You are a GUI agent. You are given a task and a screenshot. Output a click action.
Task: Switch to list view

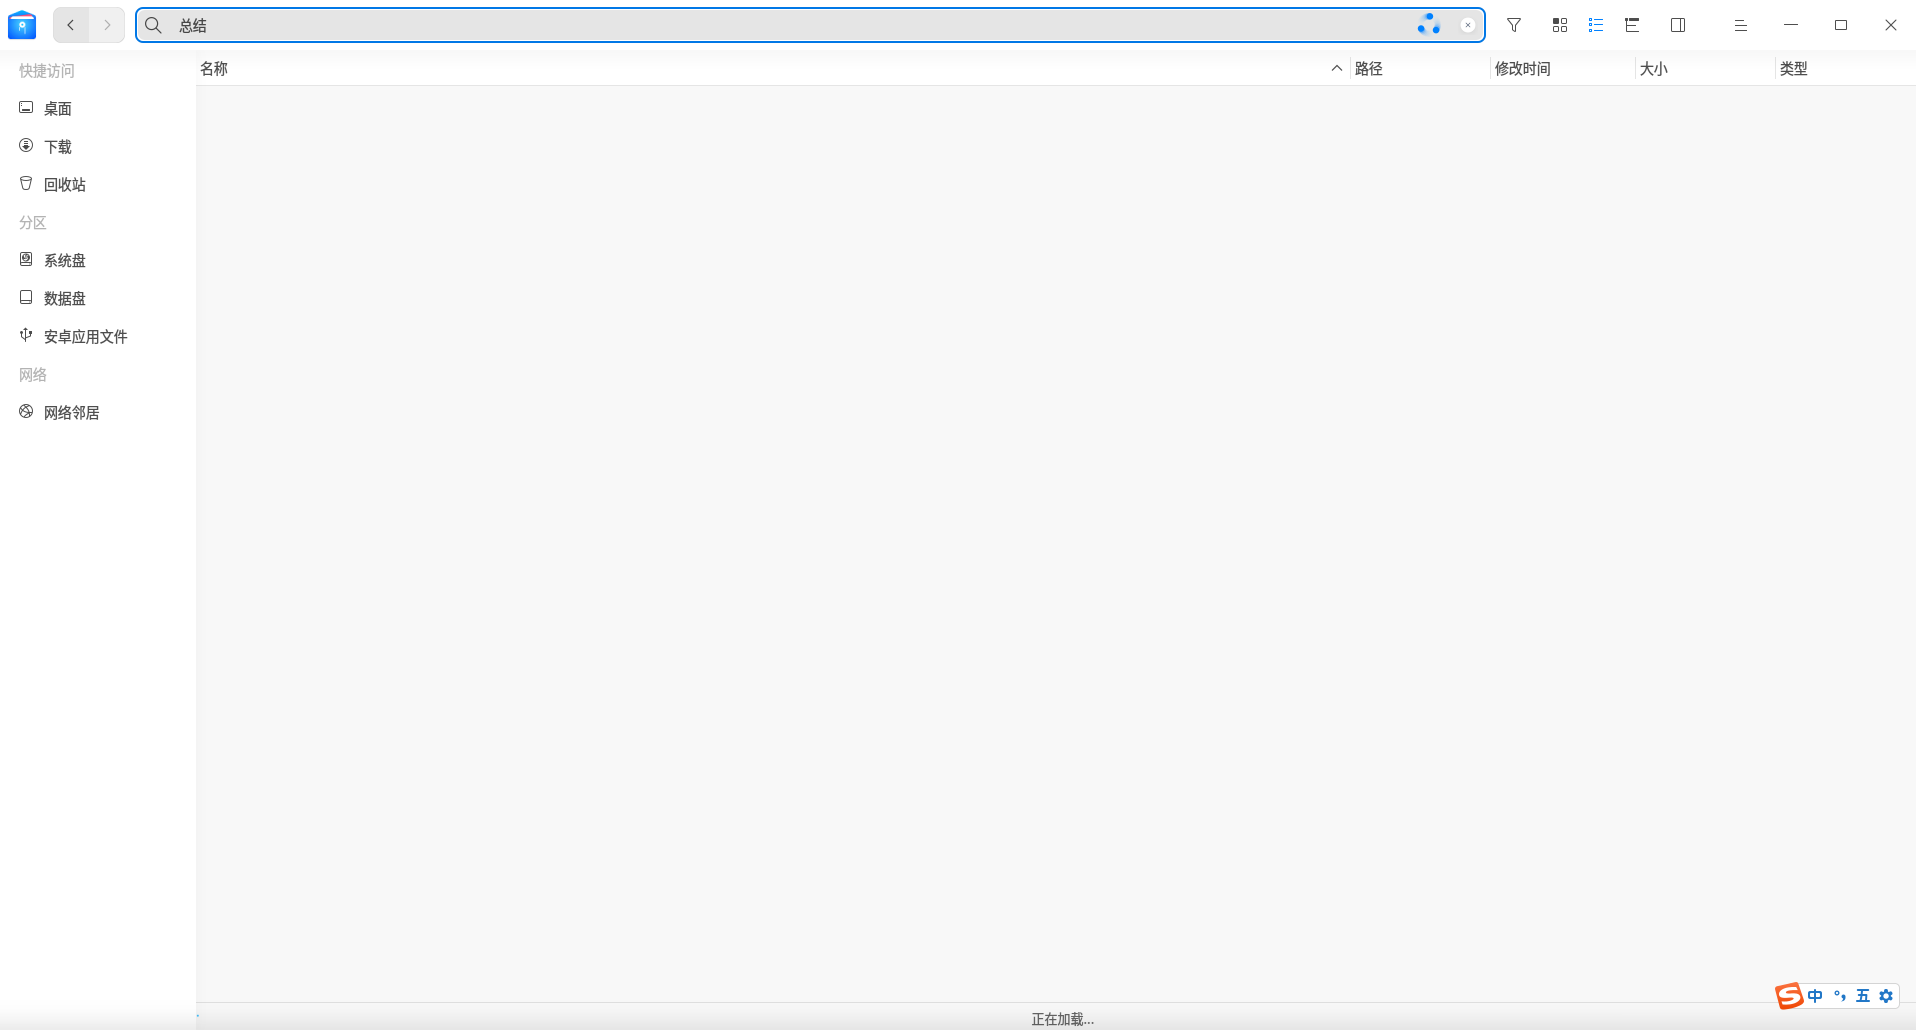coord(1596,25)
